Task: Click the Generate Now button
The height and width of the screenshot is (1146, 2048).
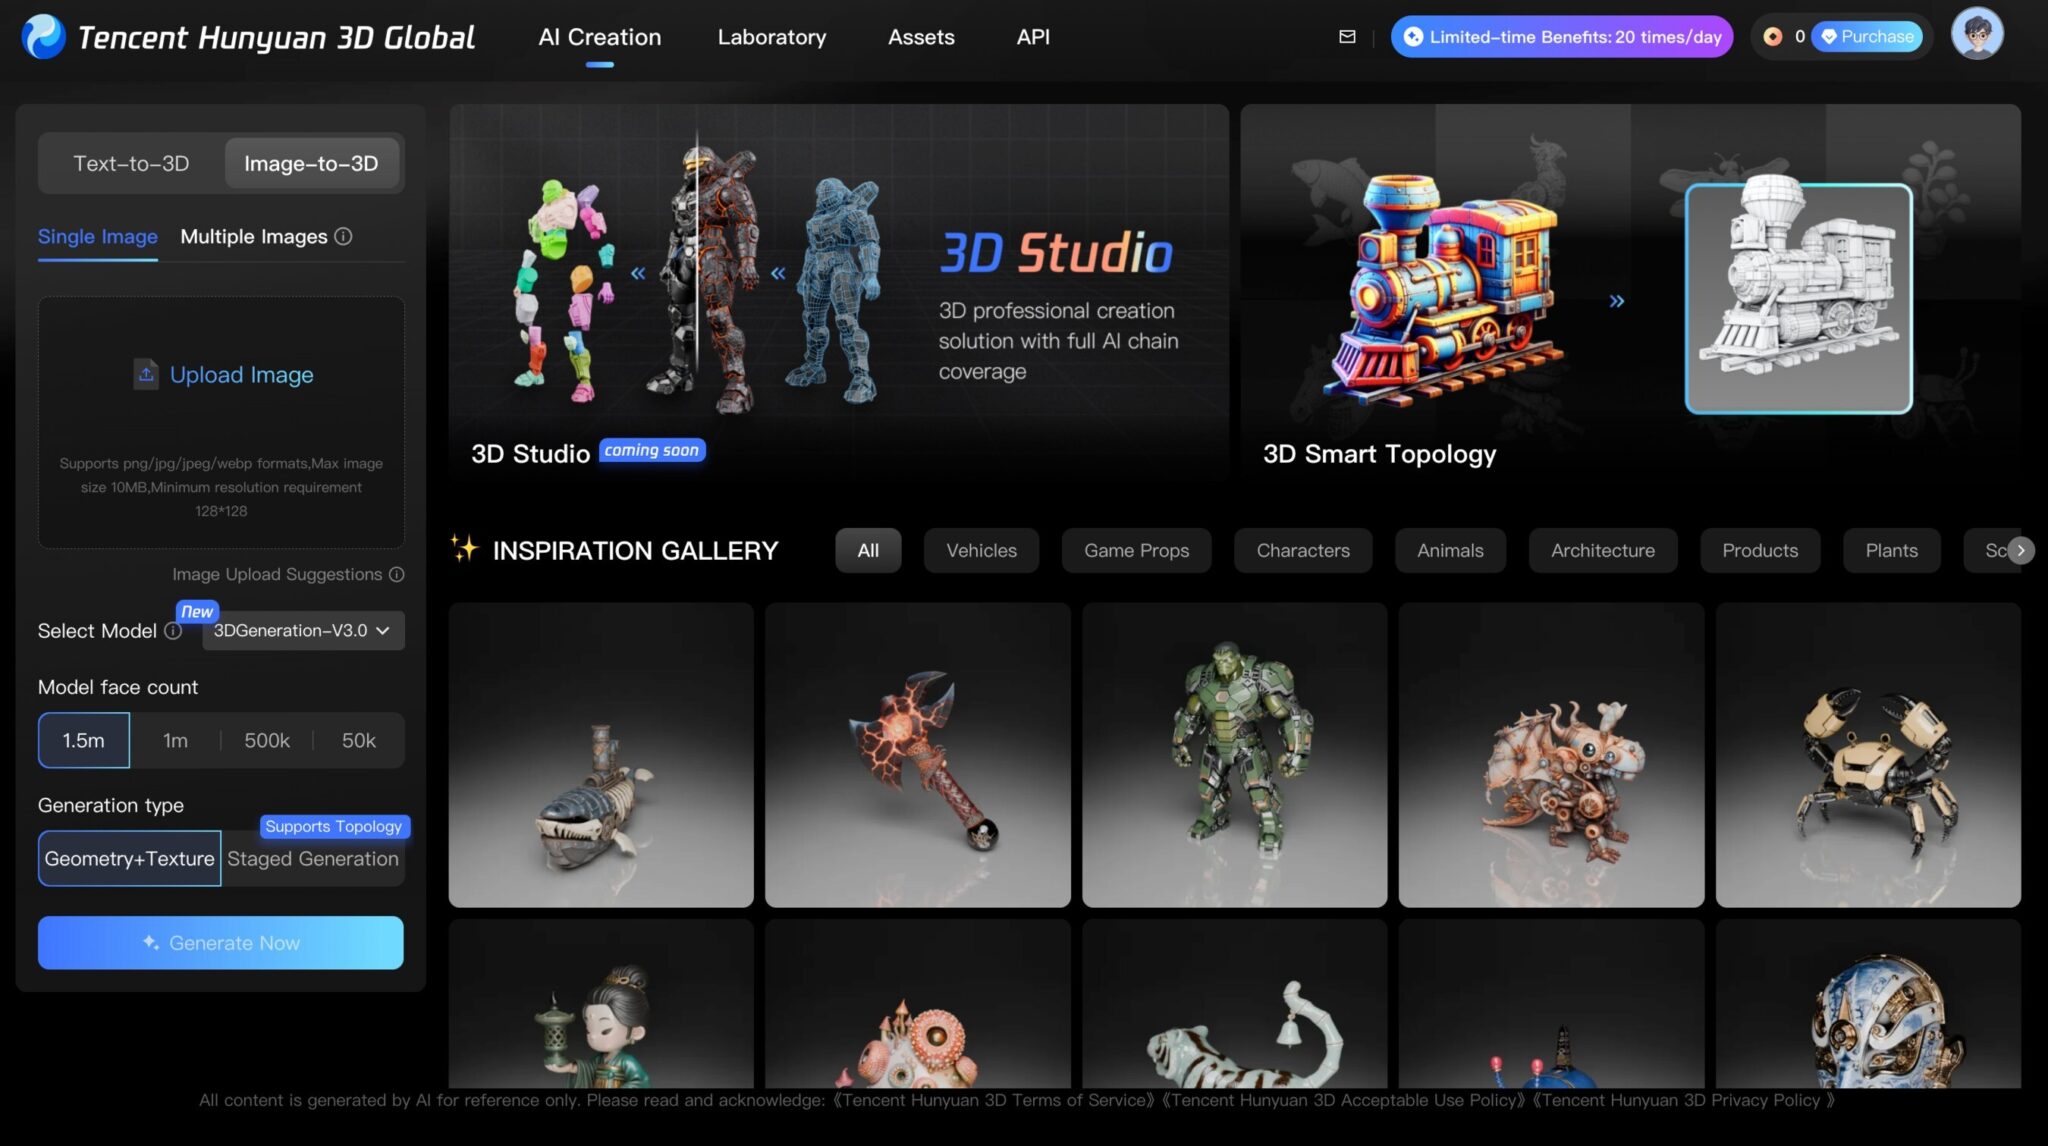Action: [220, 942]
